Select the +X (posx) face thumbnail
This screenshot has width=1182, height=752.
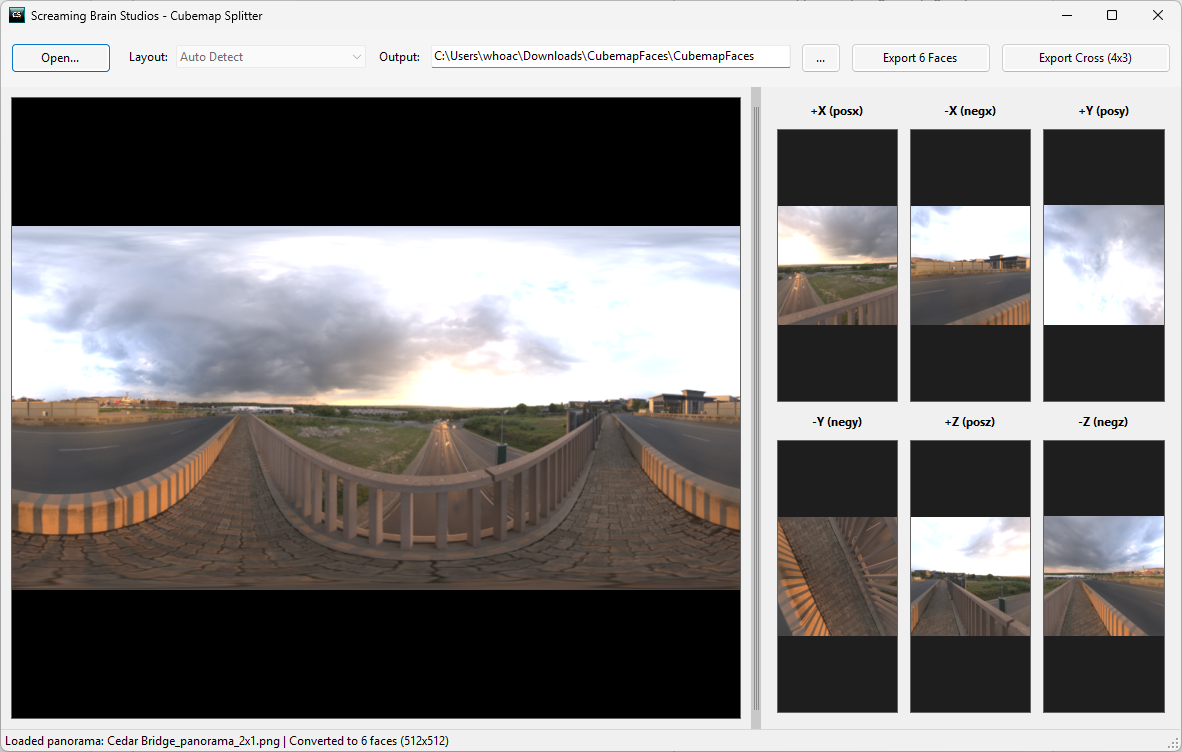click(x=838, y=265)
